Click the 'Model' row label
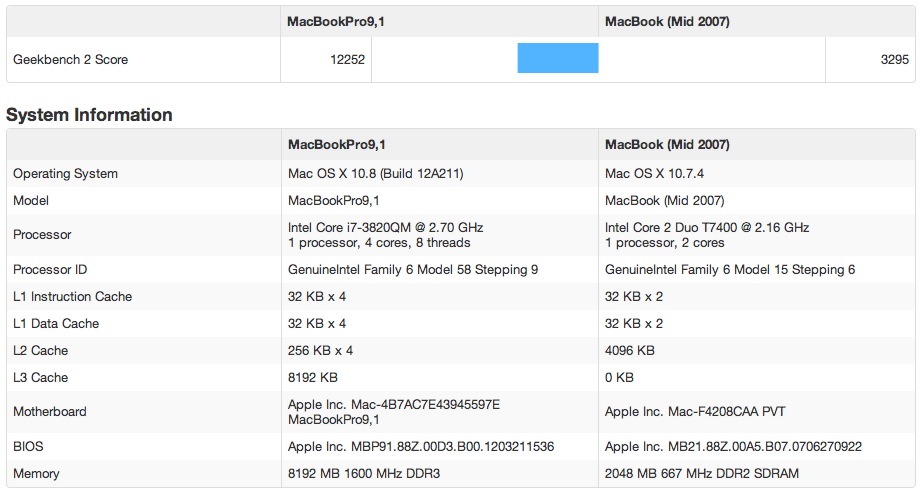The image size is (922, 496). coord(31,200)
